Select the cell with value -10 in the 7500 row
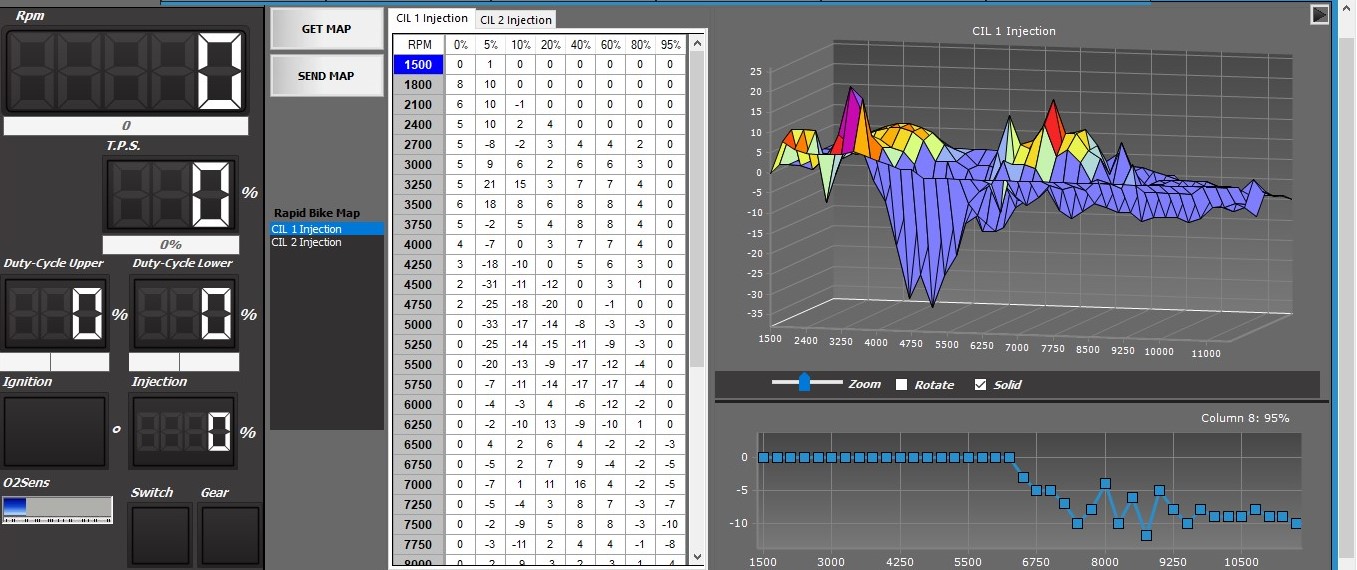The image size is (1357, 570). 670,524
